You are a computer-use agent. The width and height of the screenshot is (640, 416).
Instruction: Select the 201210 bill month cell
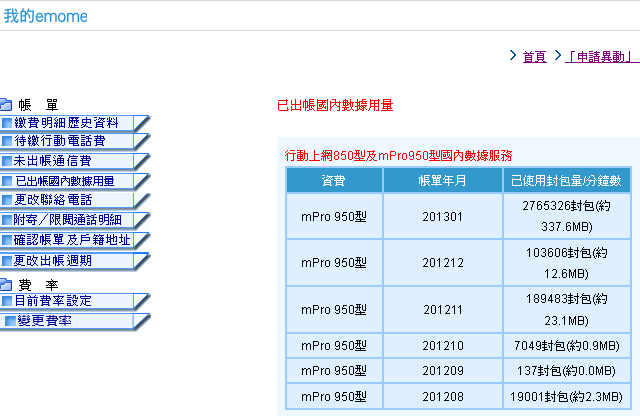[x=442, y=346]
